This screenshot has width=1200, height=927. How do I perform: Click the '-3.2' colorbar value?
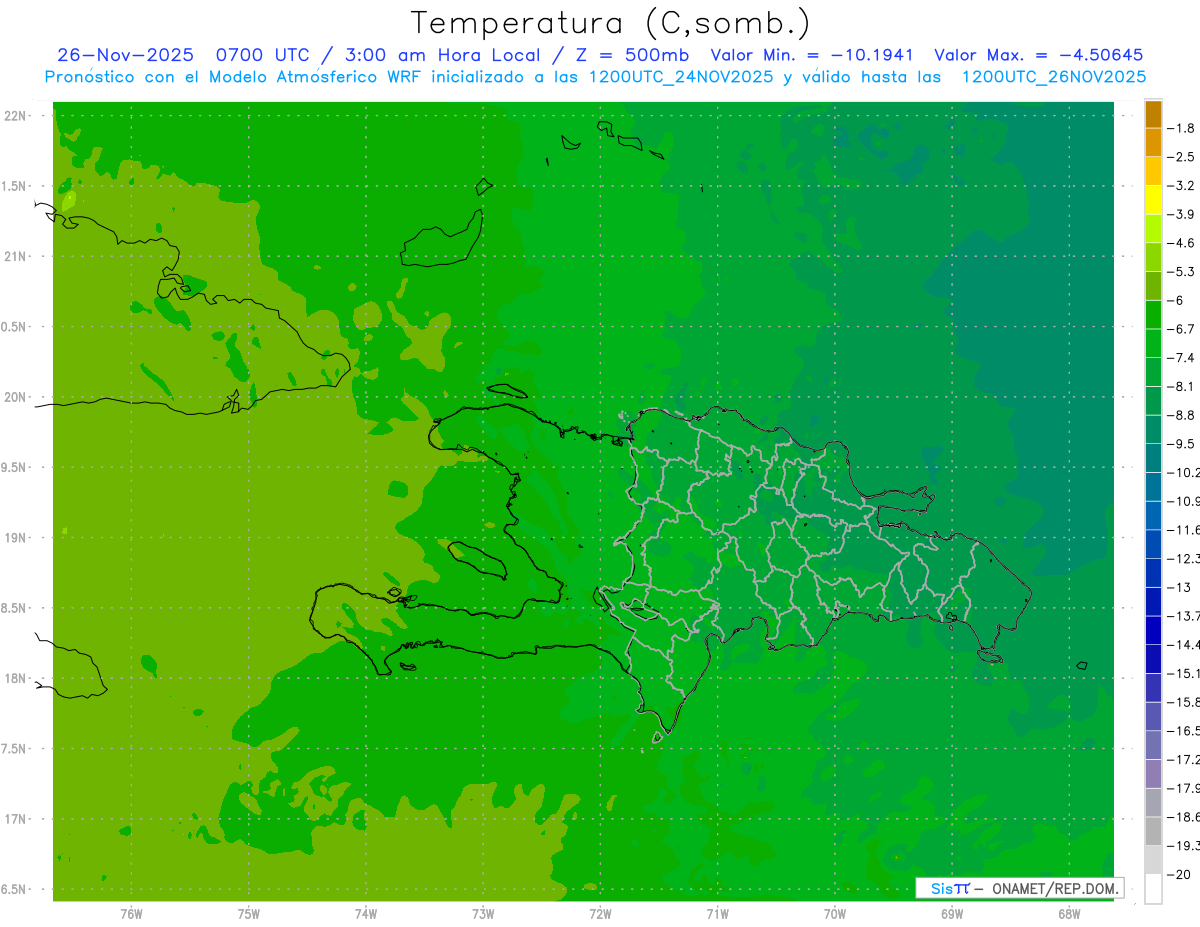click(x=1183, y=185)
